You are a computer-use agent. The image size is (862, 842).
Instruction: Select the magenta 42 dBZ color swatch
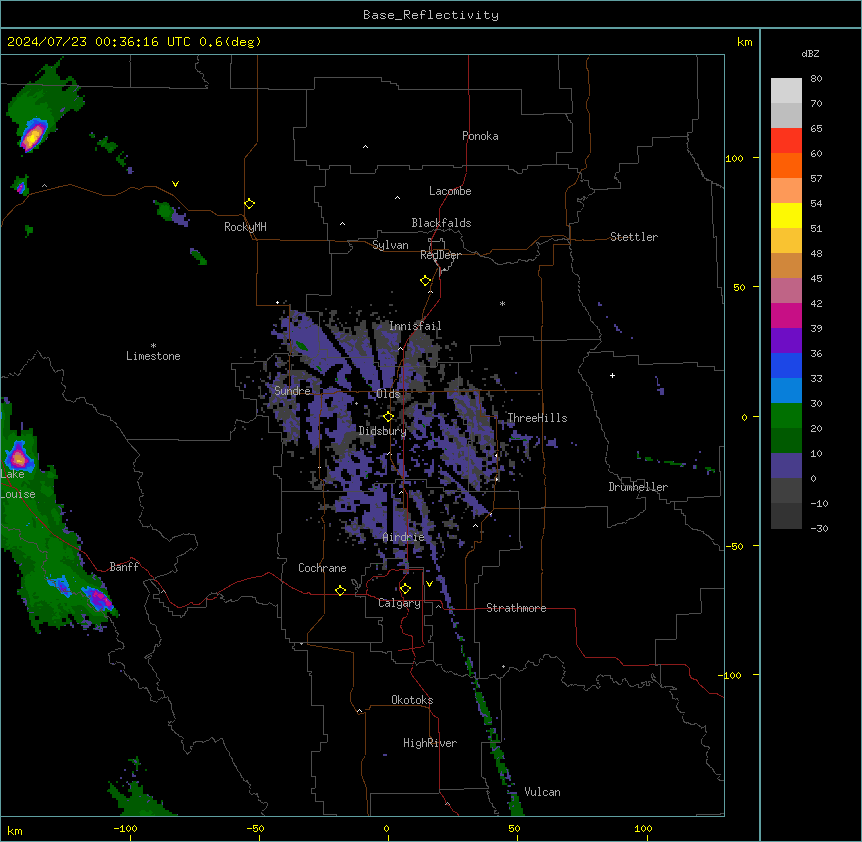(x=786, y=315)
